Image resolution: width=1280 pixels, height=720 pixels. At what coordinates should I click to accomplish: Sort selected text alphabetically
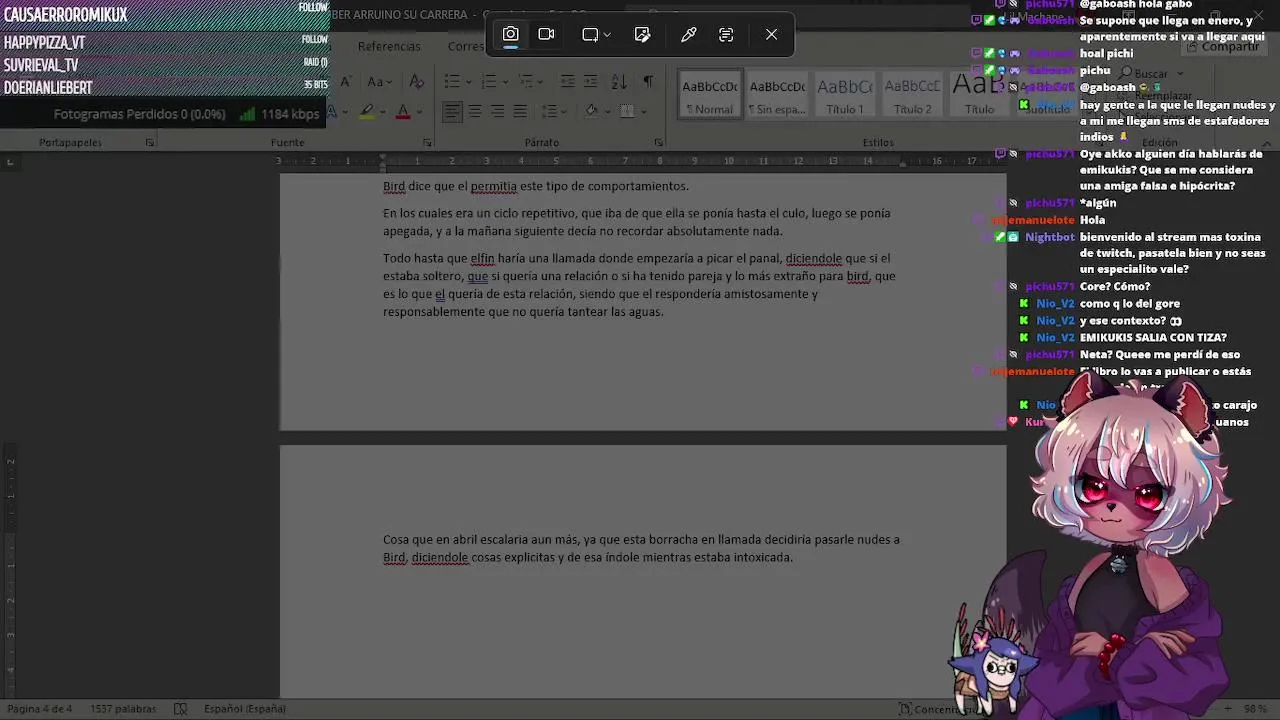point(619,82)
